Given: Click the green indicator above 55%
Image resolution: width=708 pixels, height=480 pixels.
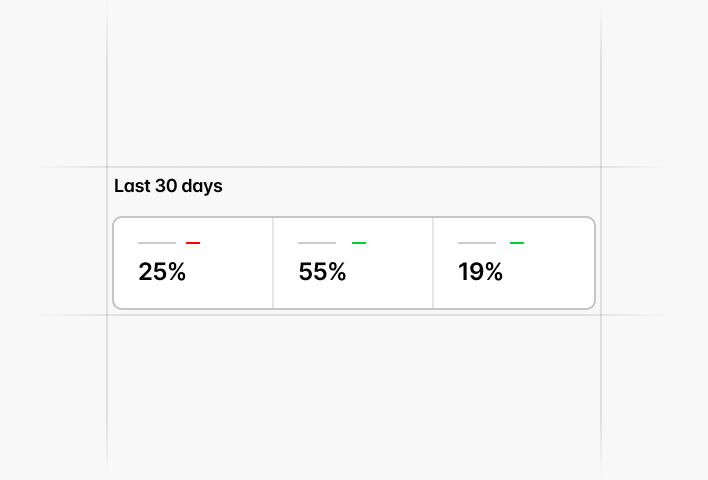Looking at the screenshot, I should 359,243.
